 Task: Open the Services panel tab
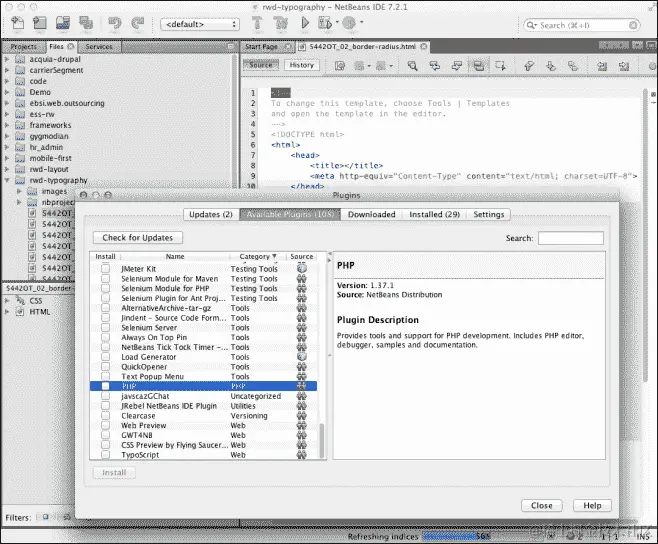point(99,47)
